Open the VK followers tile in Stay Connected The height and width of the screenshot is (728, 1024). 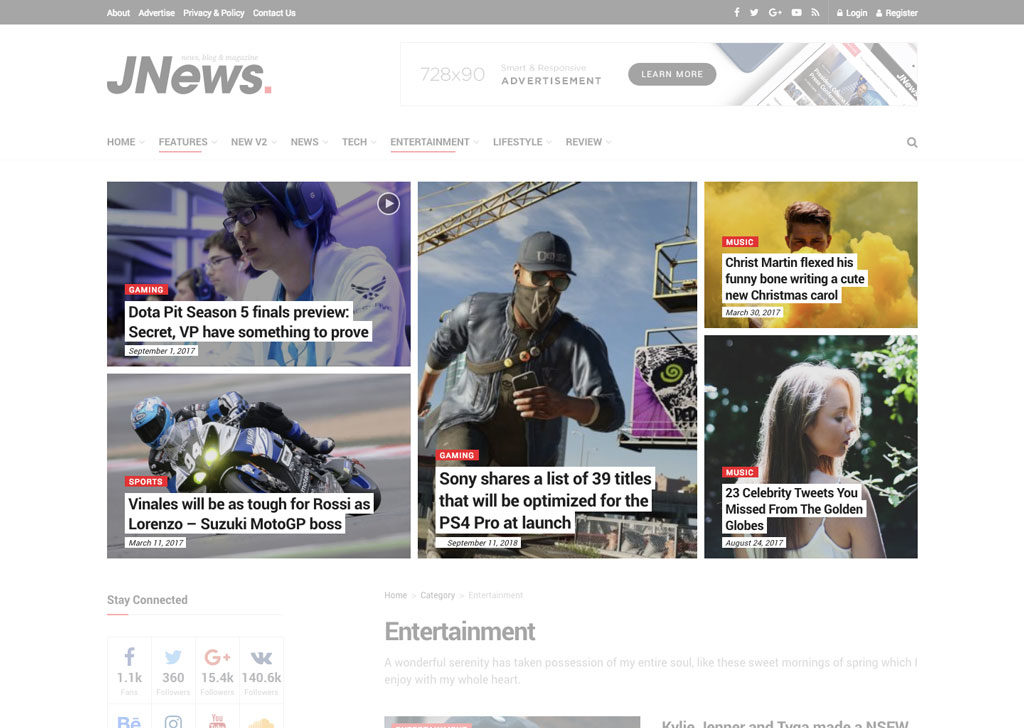click(261, 666)
